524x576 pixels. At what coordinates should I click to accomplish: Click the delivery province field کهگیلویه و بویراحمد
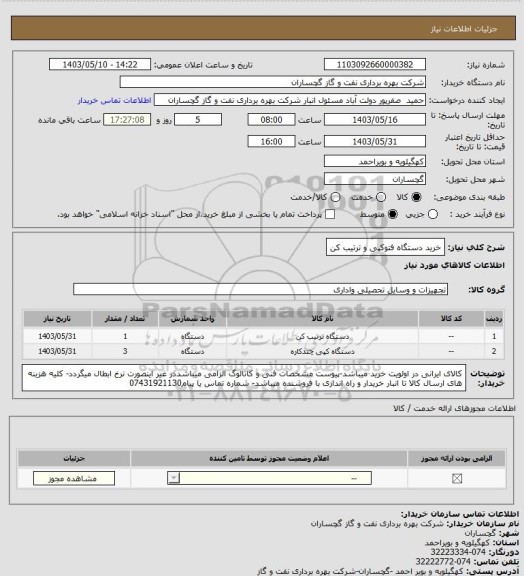pos(375,161)
